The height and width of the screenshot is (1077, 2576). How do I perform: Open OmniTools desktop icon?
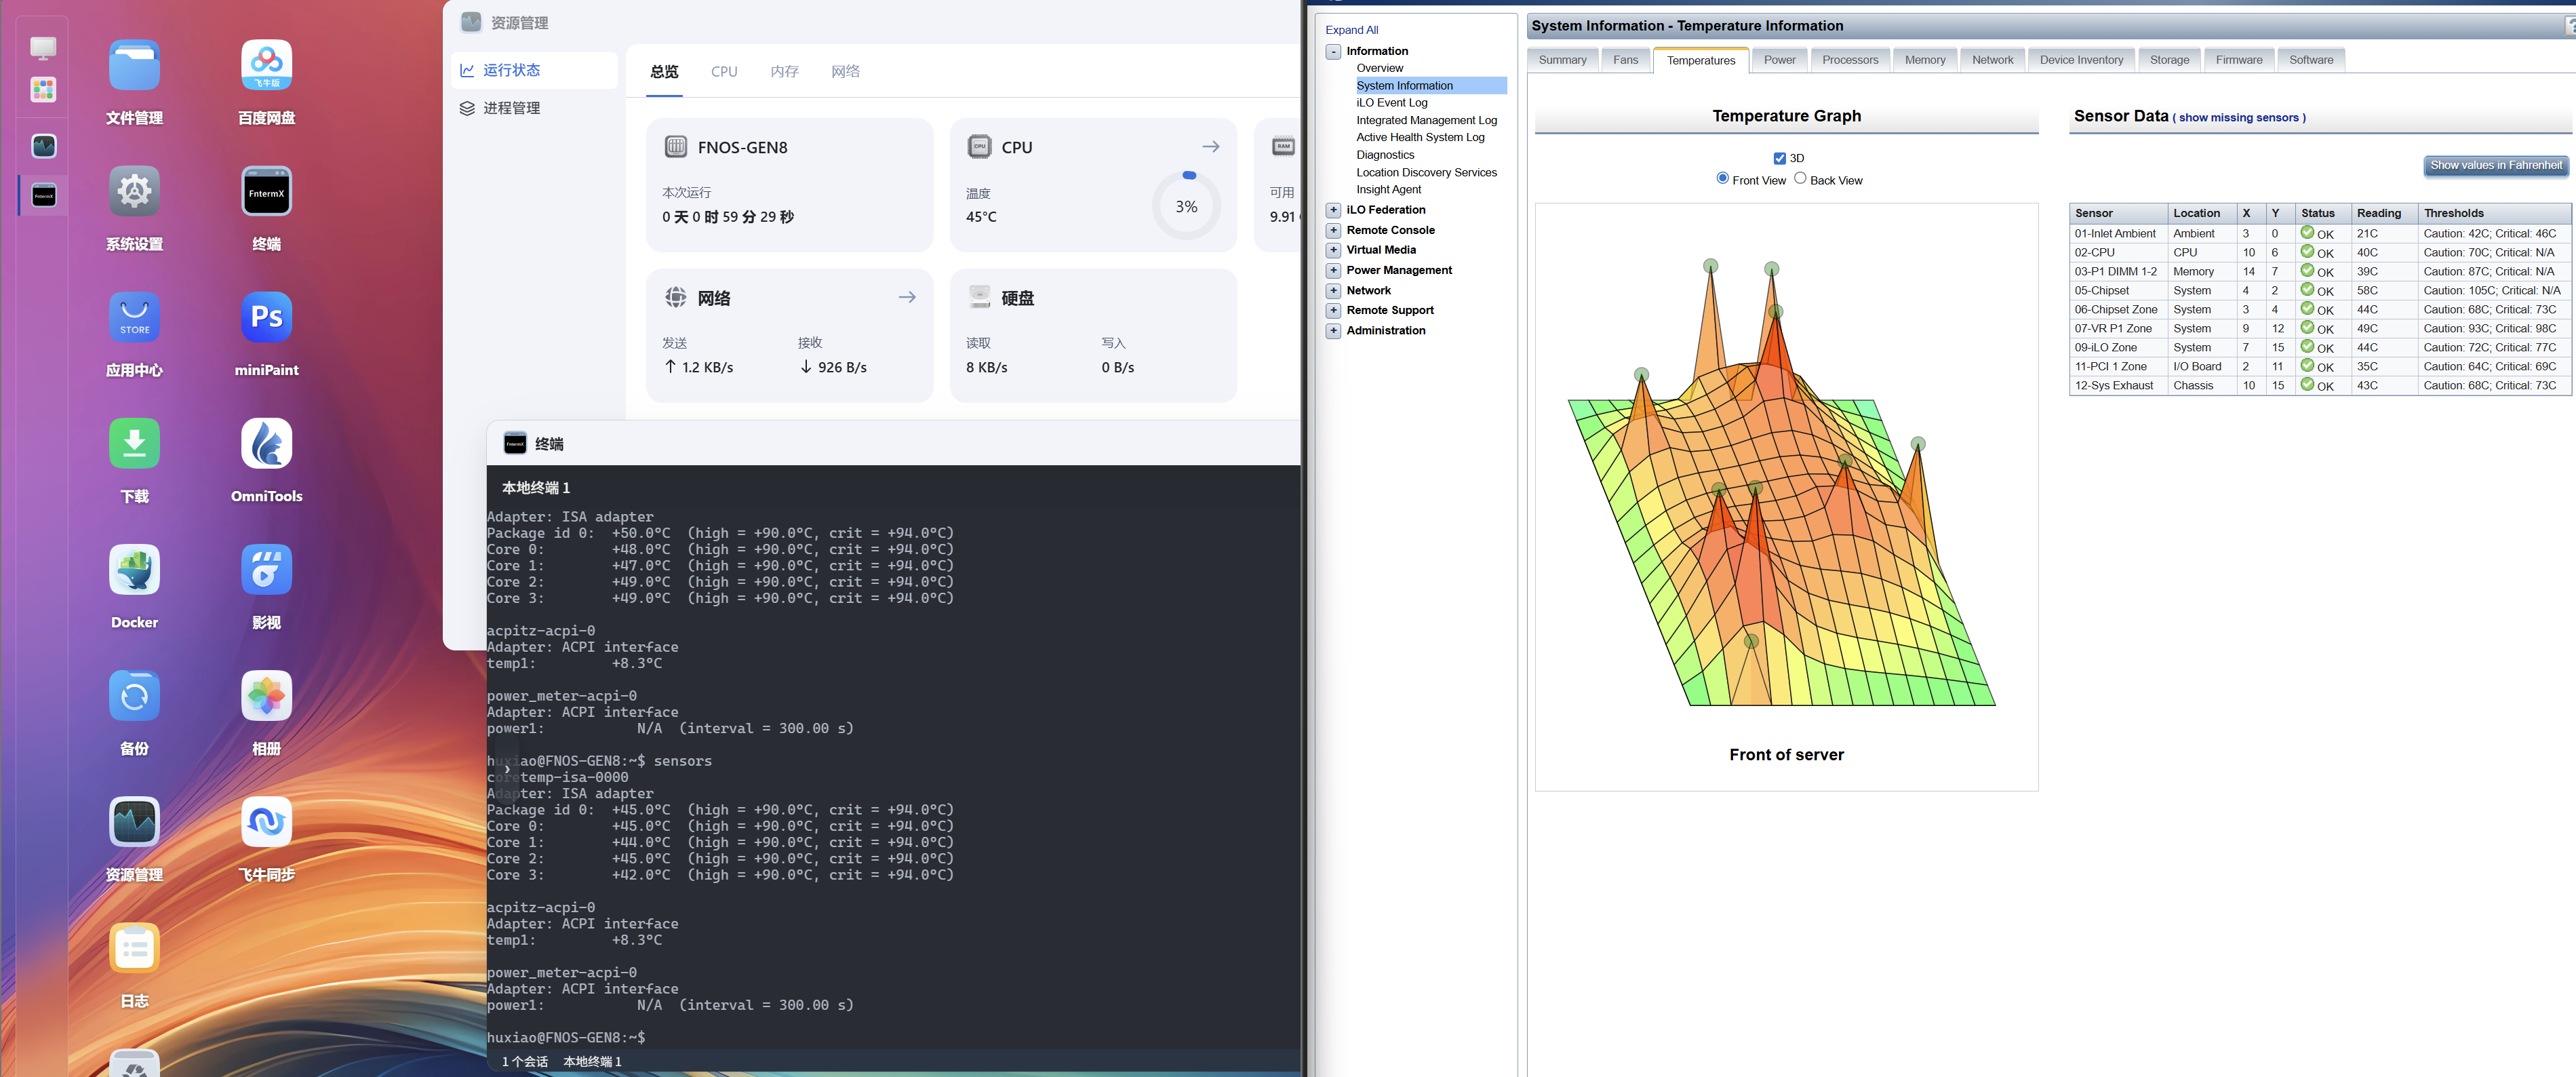coord(266,444)
